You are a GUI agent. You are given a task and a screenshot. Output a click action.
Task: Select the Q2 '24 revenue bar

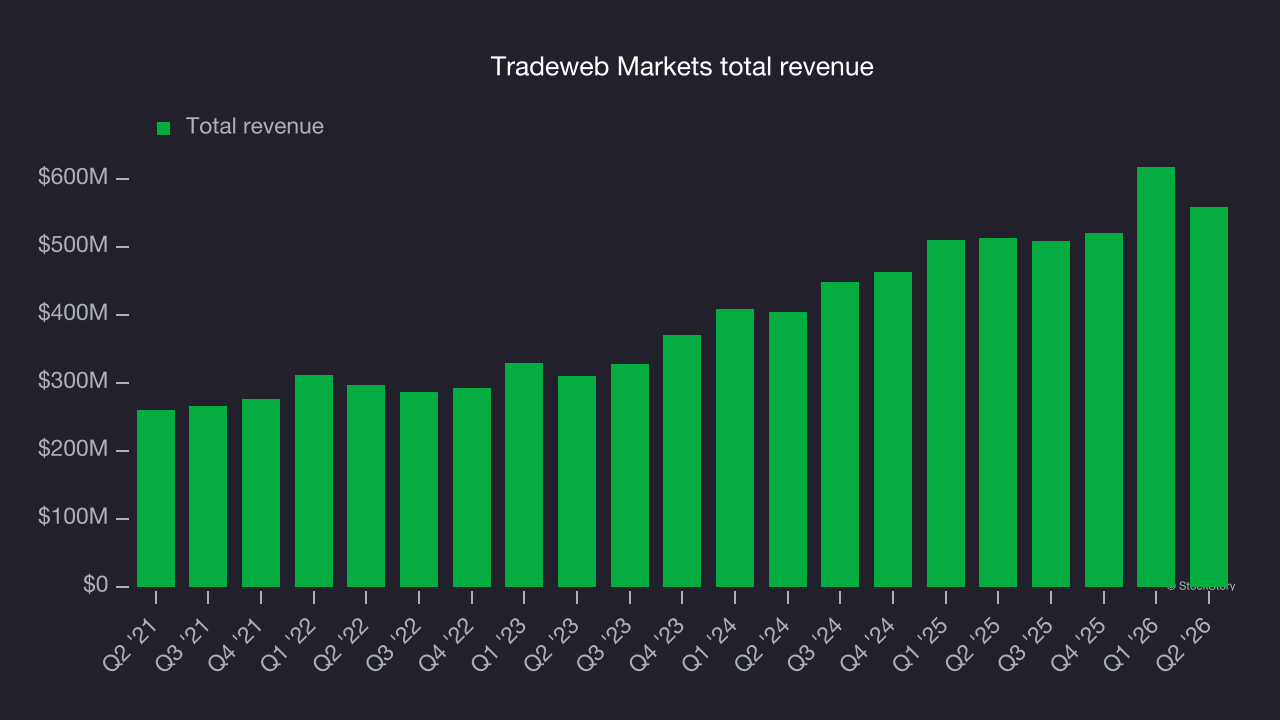pos(788,449)
